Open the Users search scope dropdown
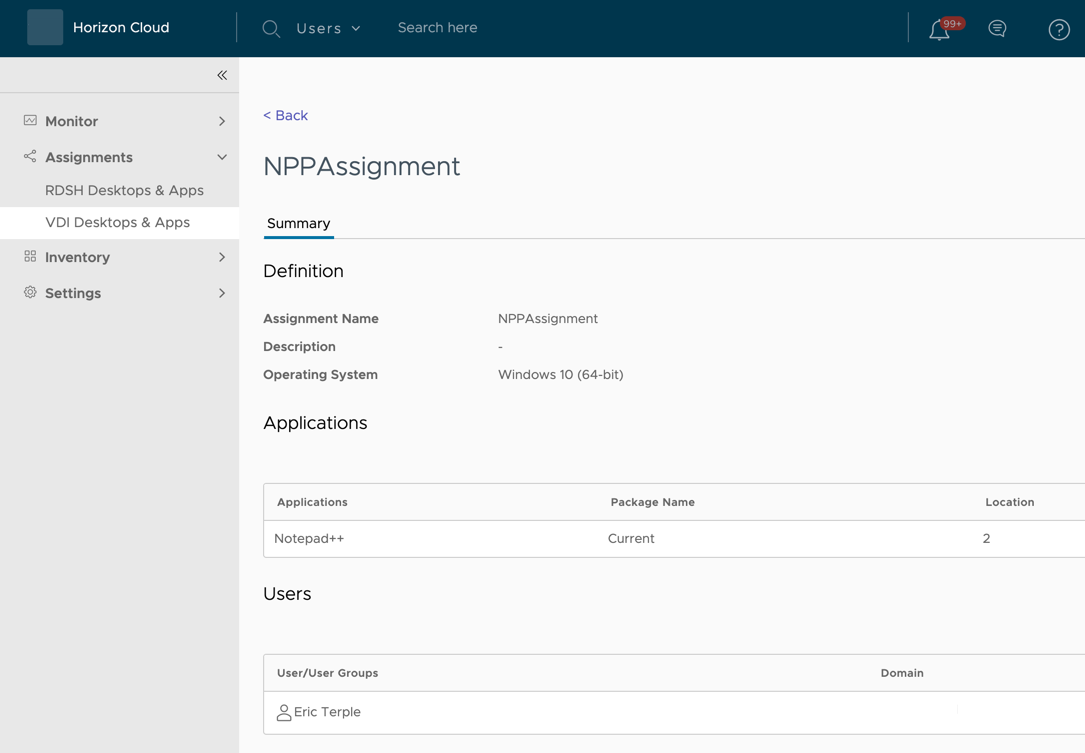Image resolution: width=1085 pixels, height=753 pixels. 328,29
